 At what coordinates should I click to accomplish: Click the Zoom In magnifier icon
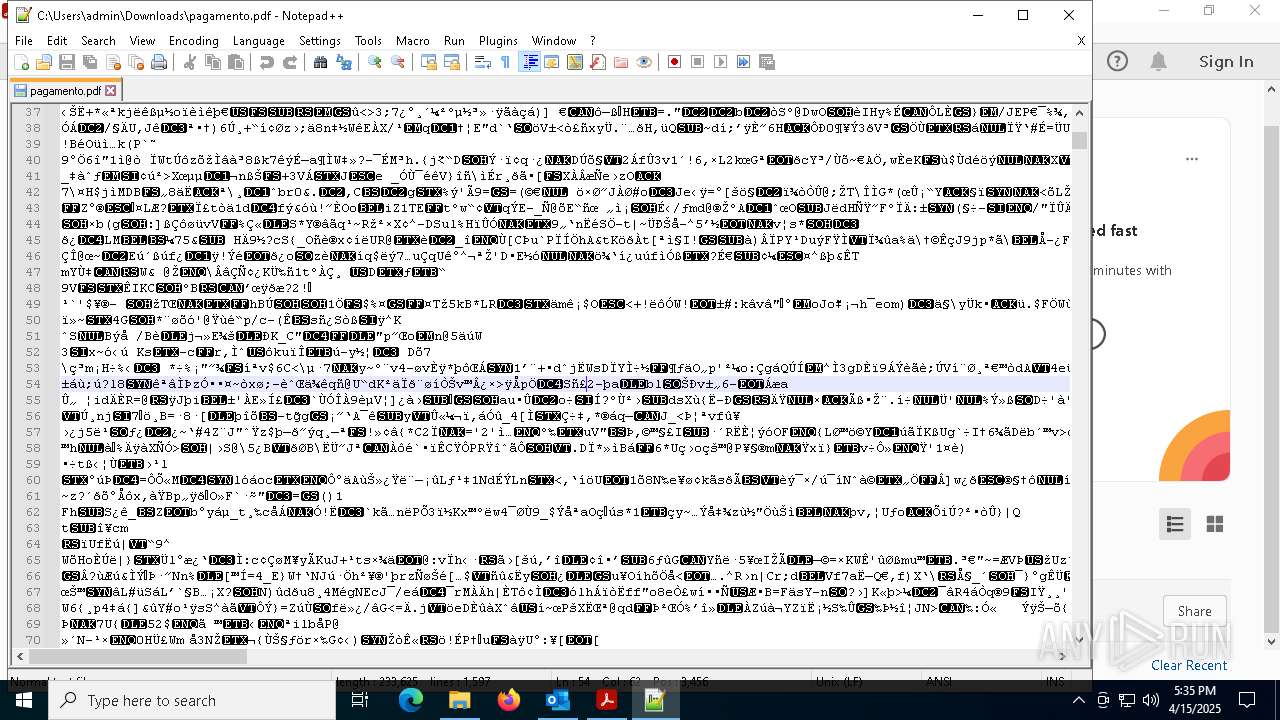click(375, 62)
